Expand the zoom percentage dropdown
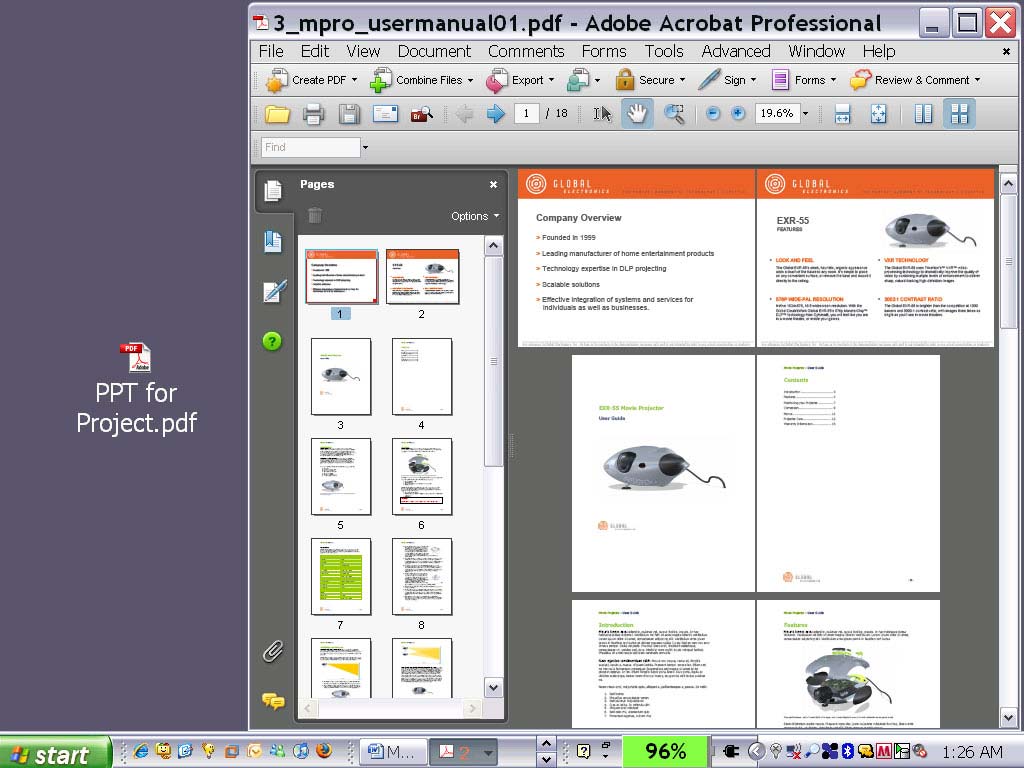This screenshot has width=1024, height=768. [805, 114]
